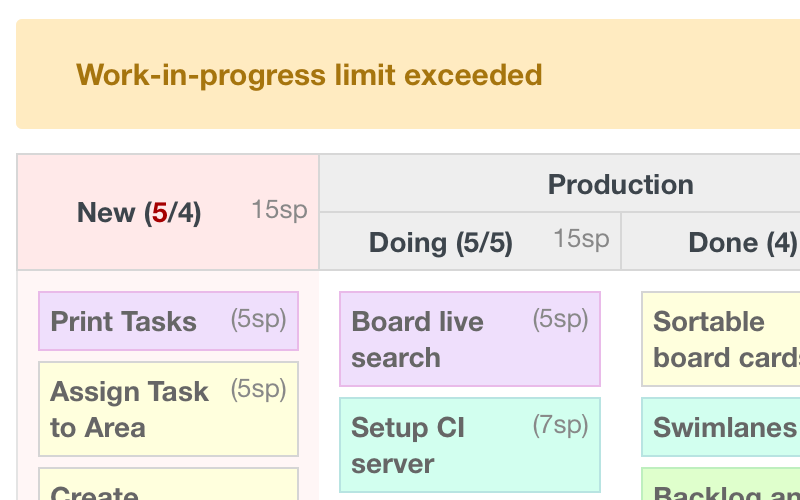Open the Setup CI server card
This screenshot has height=500, width=800.
pos(430,446)
